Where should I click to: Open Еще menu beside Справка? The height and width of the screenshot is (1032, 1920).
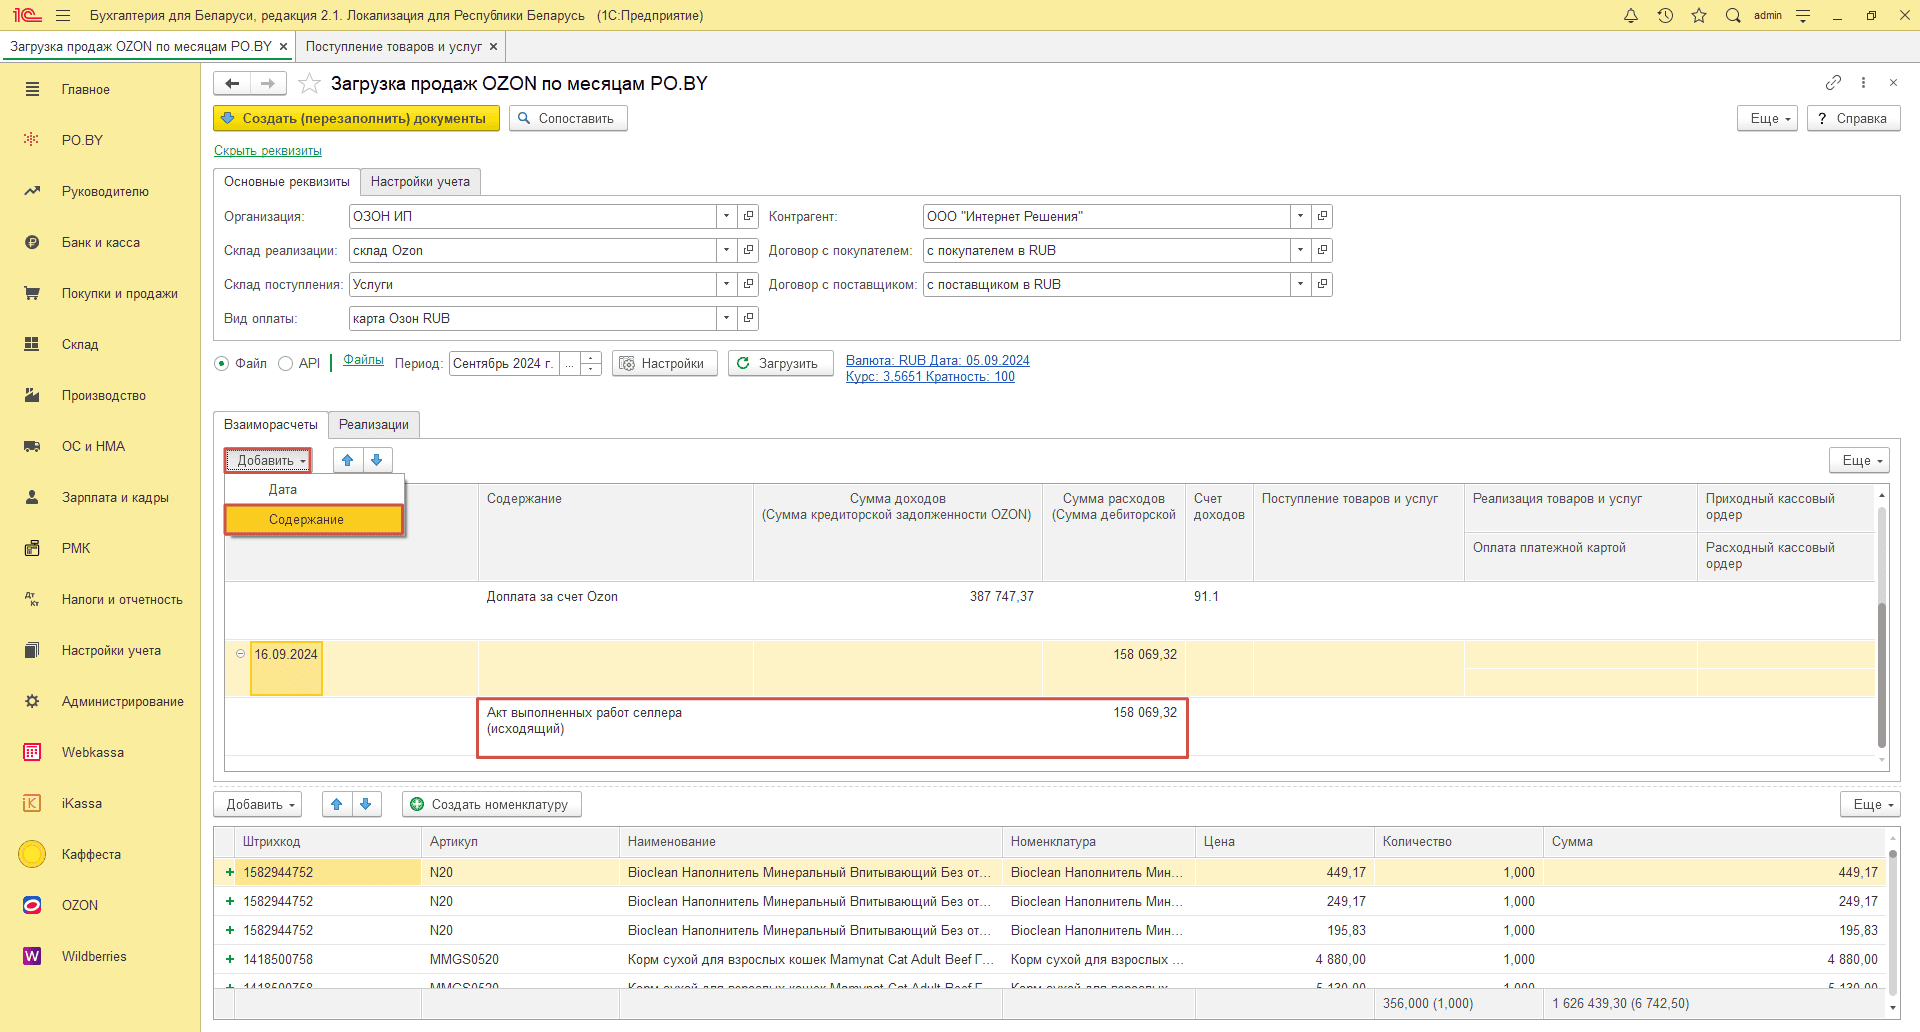(1769, 118)
